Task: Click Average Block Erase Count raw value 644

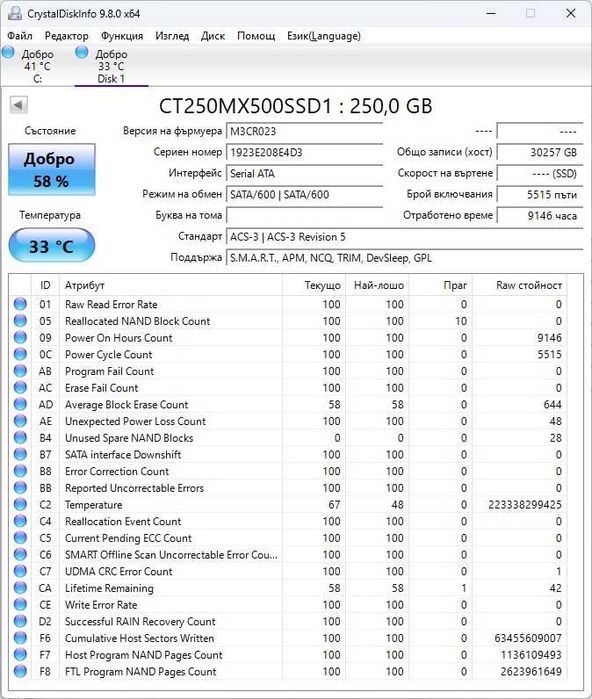Action: 552,404
